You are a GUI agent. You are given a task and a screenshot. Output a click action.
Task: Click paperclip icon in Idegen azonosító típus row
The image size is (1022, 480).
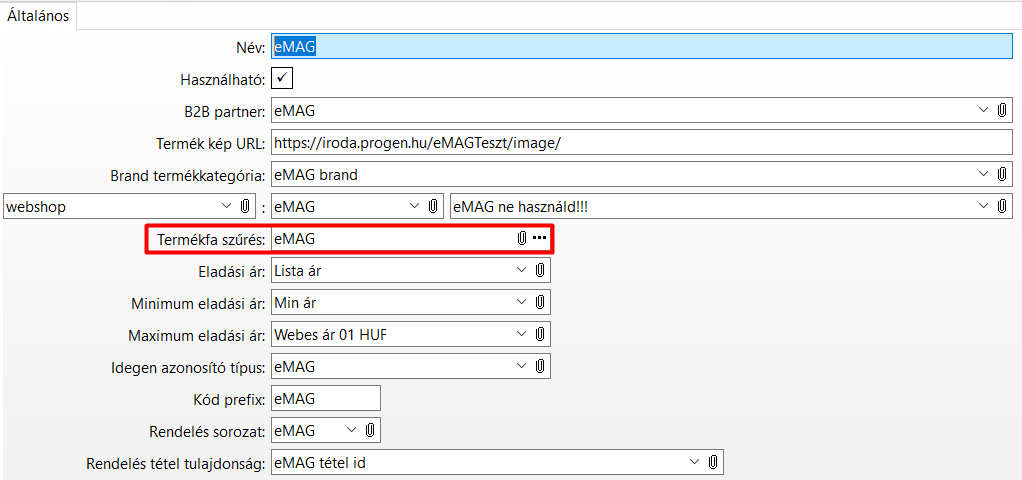540,367
